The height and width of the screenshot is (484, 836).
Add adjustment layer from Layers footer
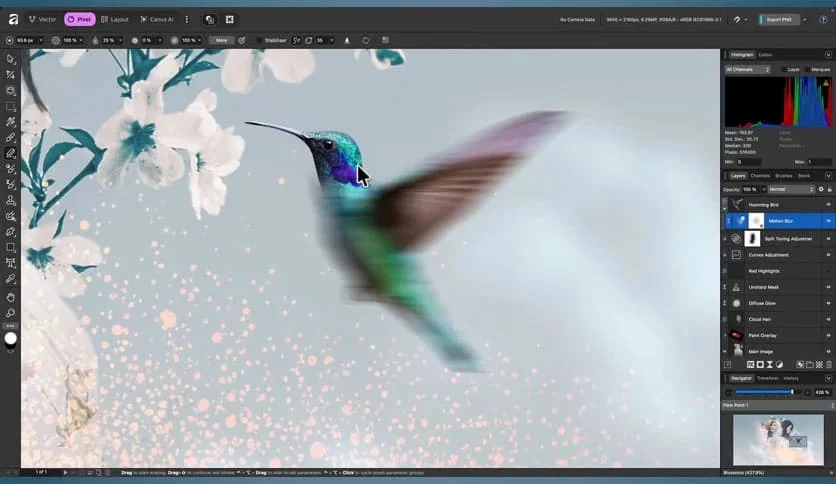click(779, 365)
